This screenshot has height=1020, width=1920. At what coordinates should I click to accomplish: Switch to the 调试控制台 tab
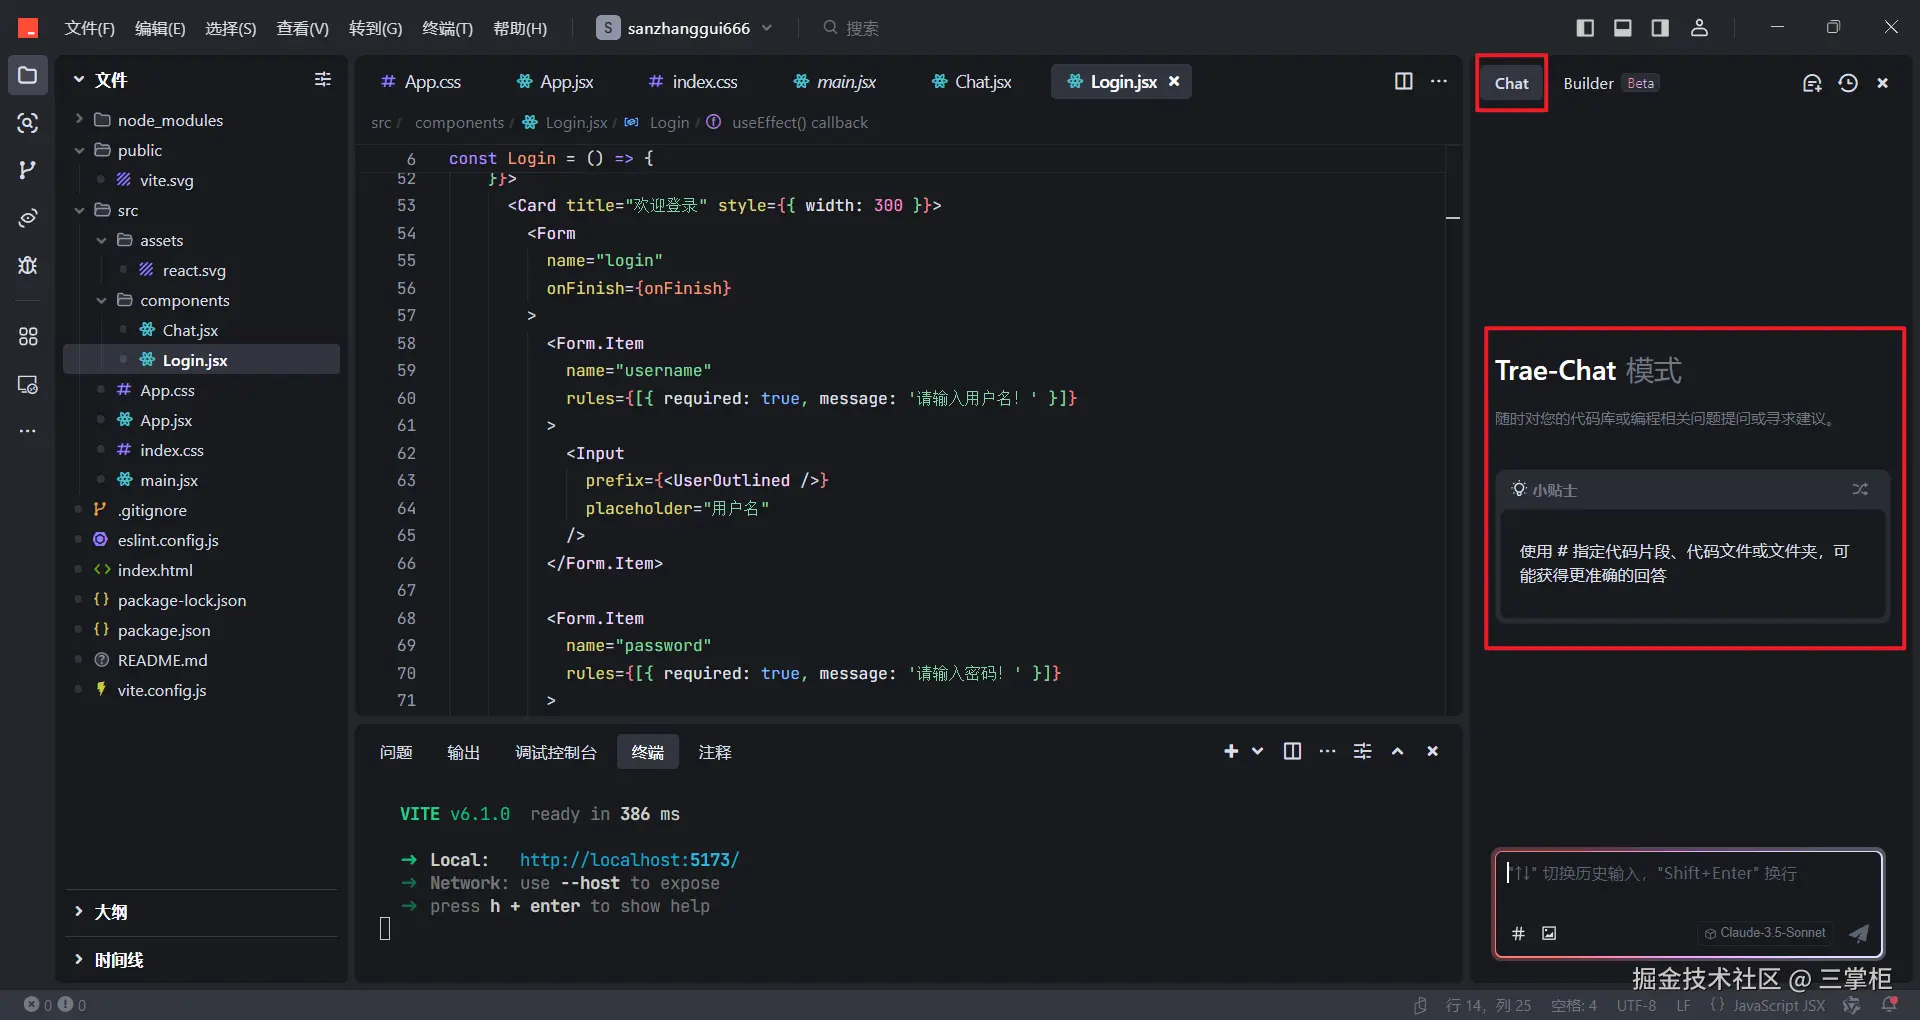coord(556,752)
